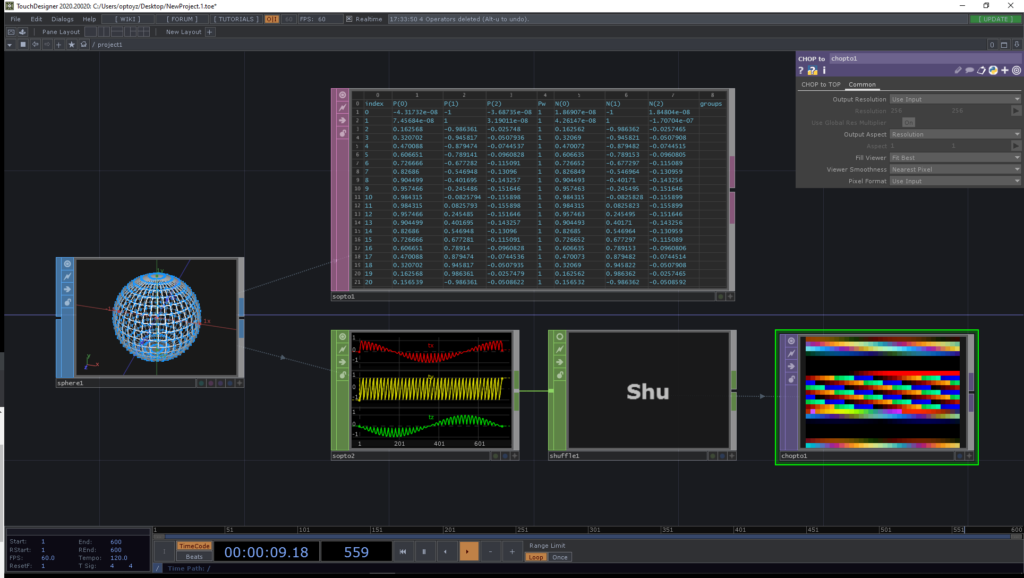Open the WIKI link button
The image size is (1024, 578).
127,19
